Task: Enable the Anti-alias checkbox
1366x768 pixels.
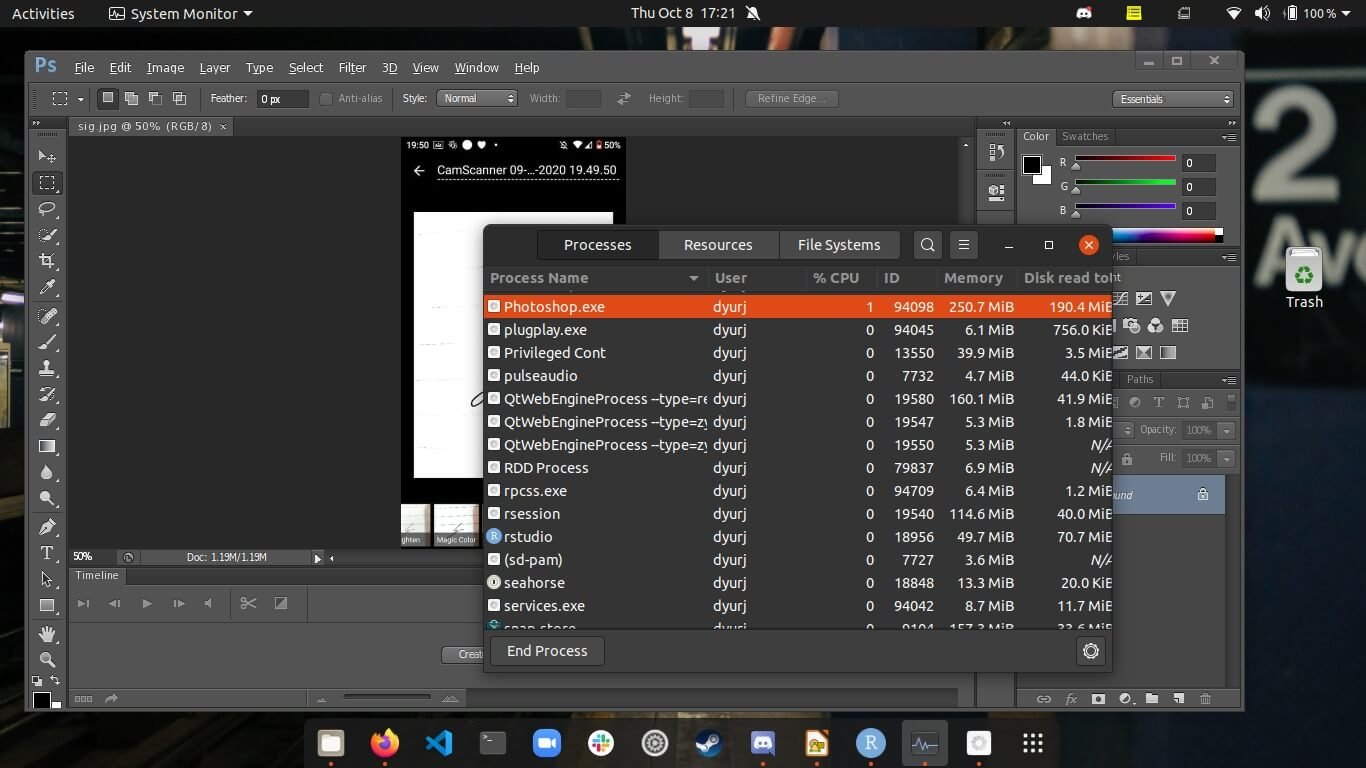Action: pos(326,98)
